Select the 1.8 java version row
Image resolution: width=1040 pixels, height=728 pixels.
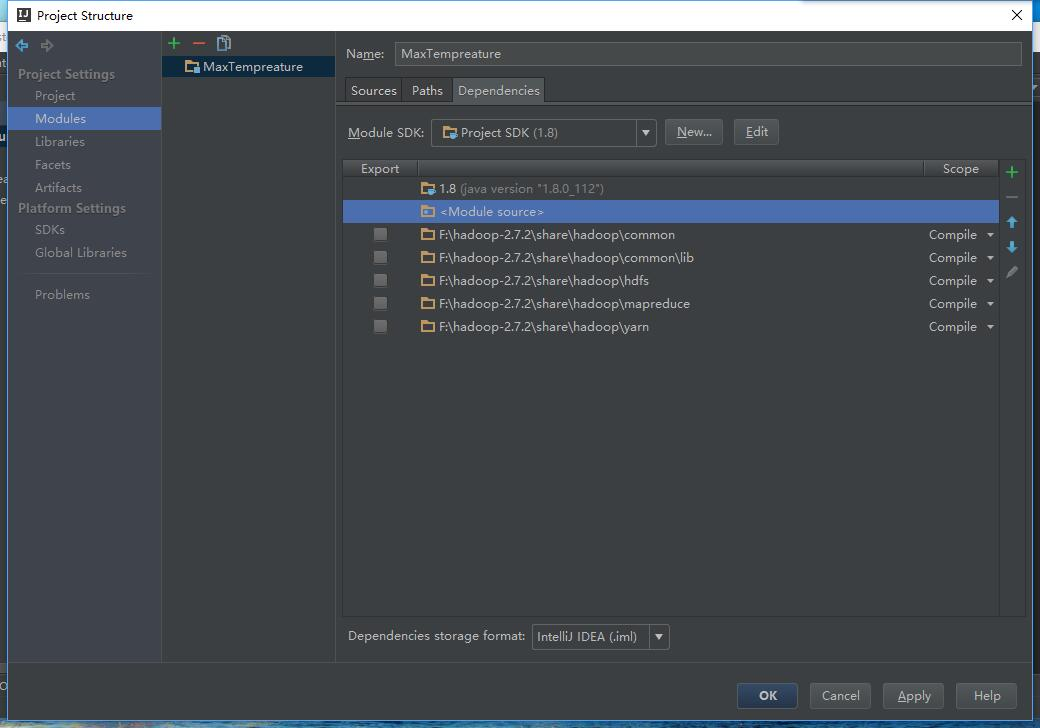tap(671, 188)
